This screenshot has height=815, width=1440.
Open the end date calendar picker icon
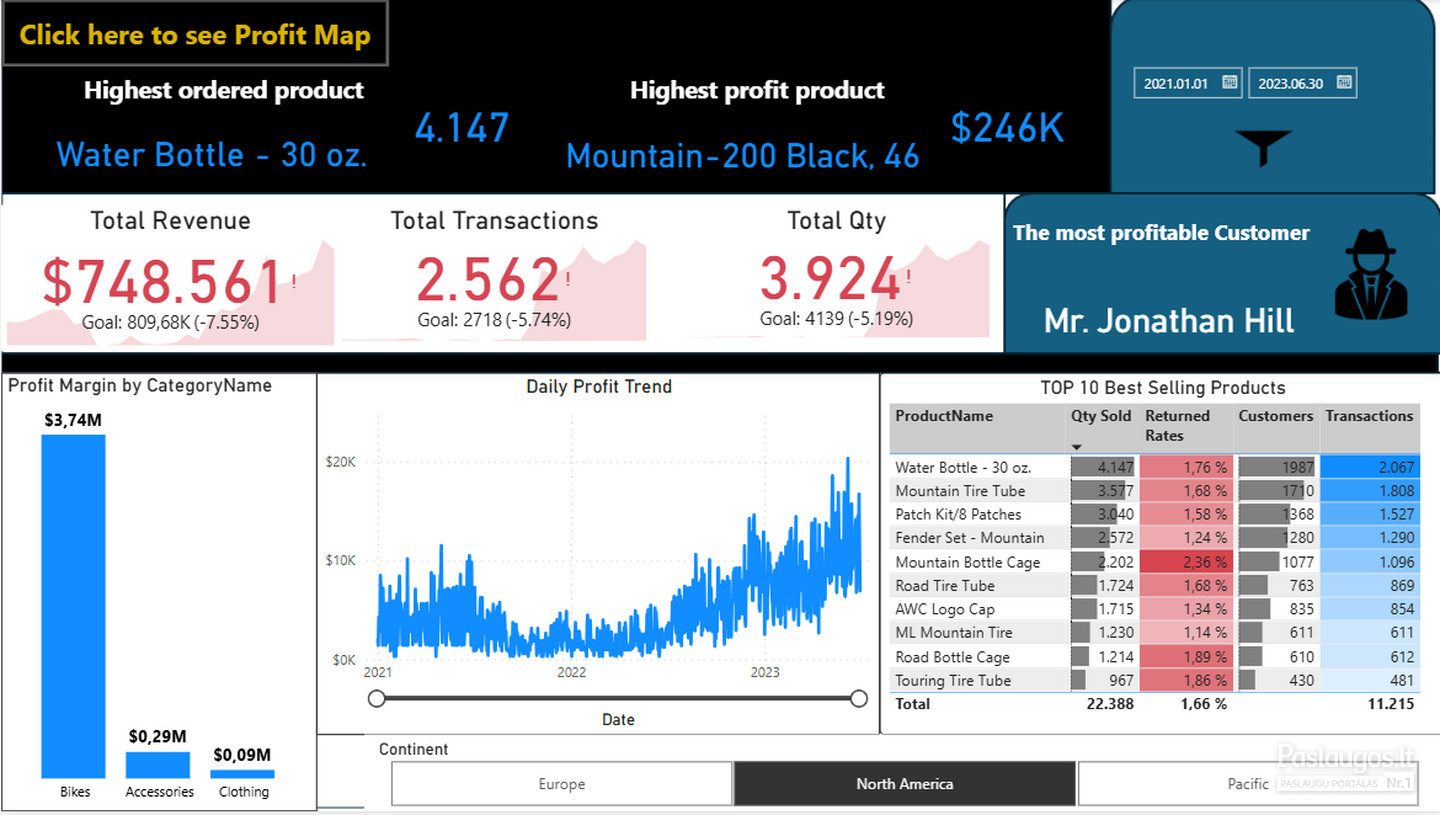pos(1344,83)
